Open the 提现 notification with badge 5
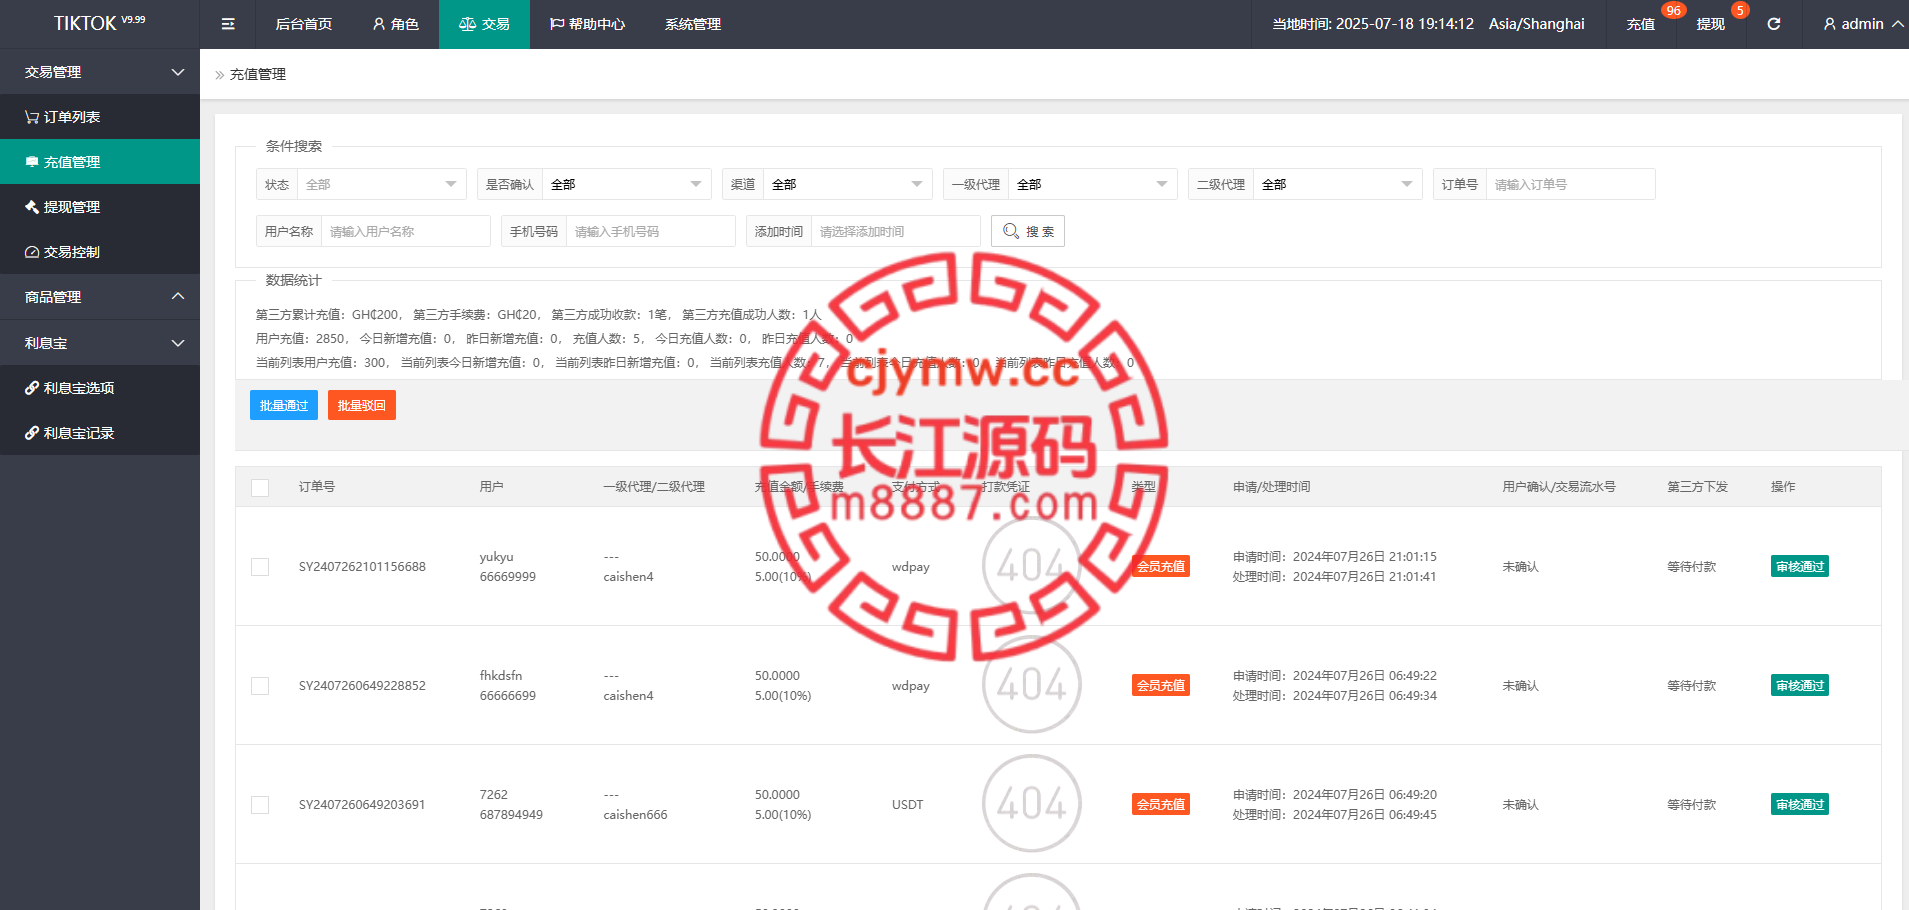This screenshot has height=910, width=1909. [x=1711, y=24]
